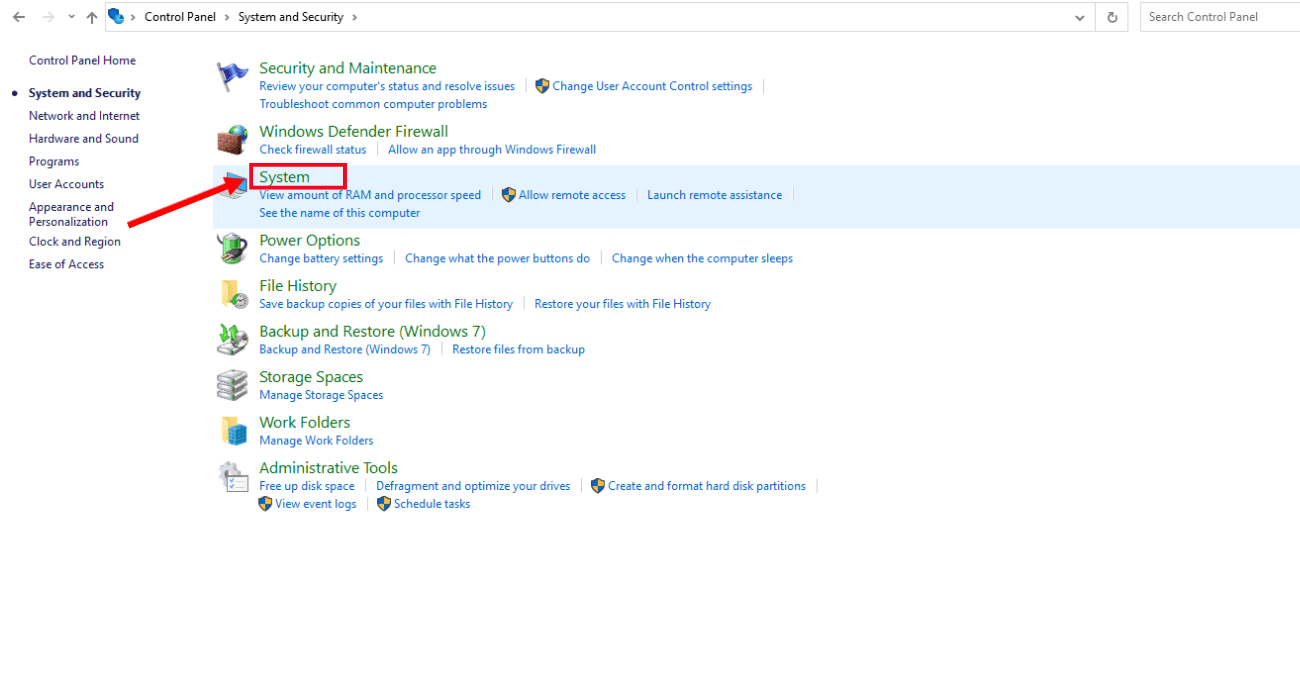
Task: Click Restore files from backup
Action: click(519, 350)
